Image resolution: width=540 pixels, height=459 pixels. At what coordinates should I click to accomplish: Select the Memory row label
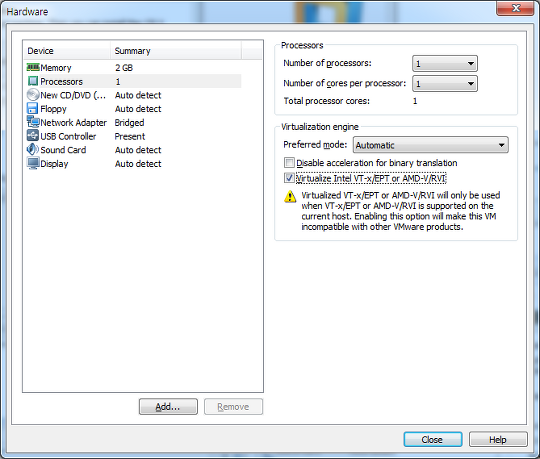tap(56, 68)
